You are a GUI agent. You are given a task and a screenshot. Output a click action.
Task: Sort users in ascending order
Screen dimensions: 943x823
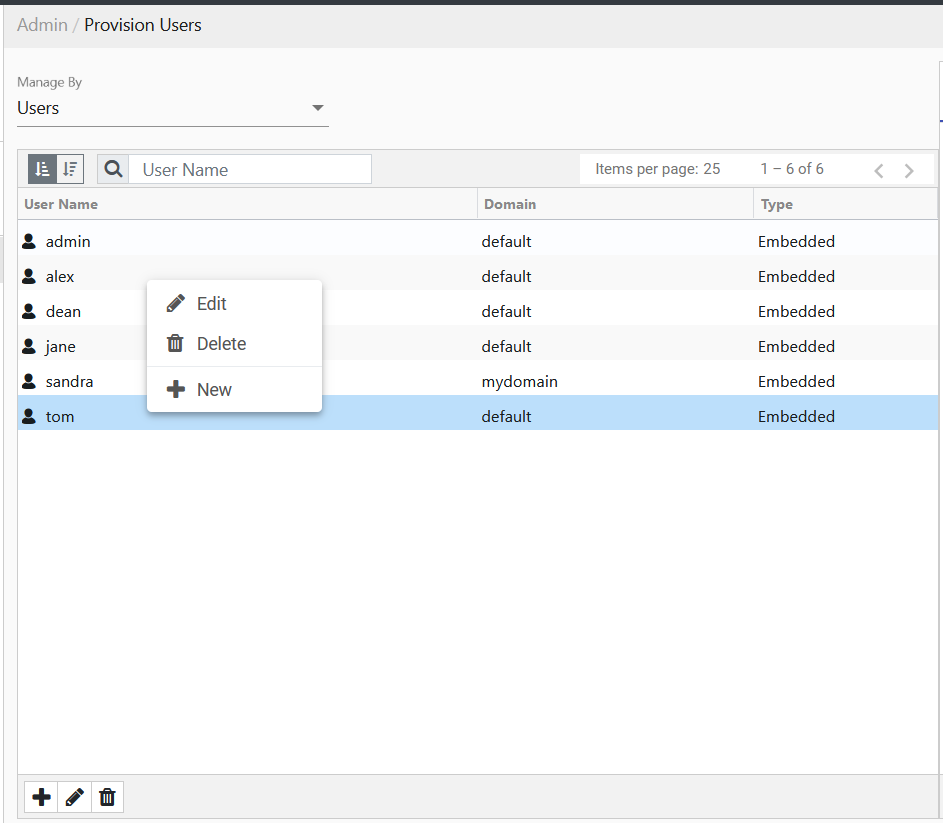tap(42, 169)
